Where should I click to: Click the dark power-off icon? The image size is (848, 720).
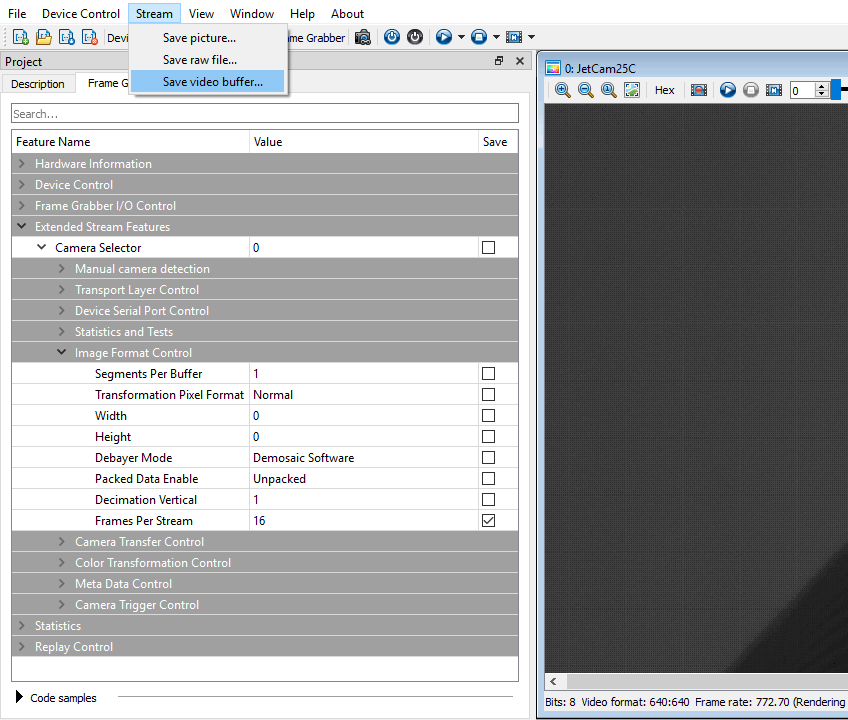[415, 37]
